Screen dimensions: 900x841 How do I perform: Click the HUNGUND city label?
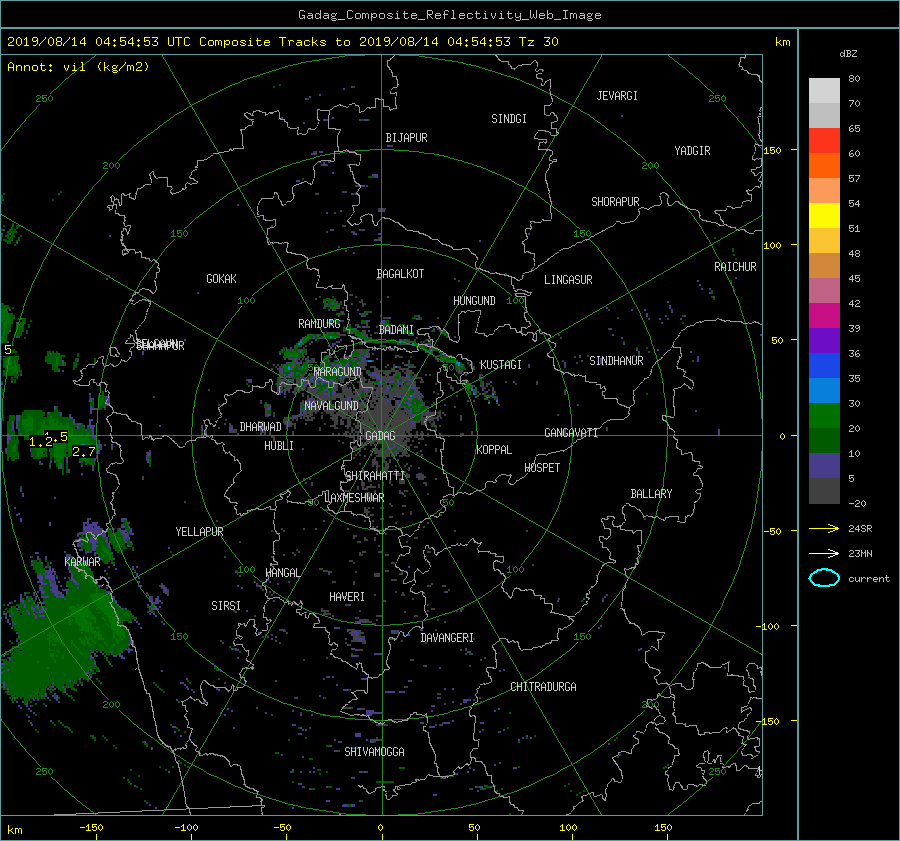coord(474,300)
